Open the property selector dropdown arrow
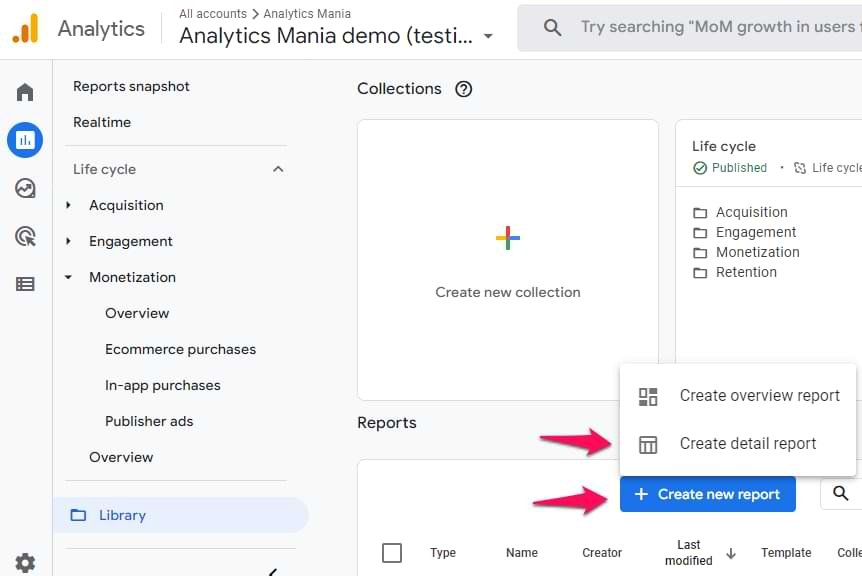The width and height of the screenshot is (862, 576). 488,37
